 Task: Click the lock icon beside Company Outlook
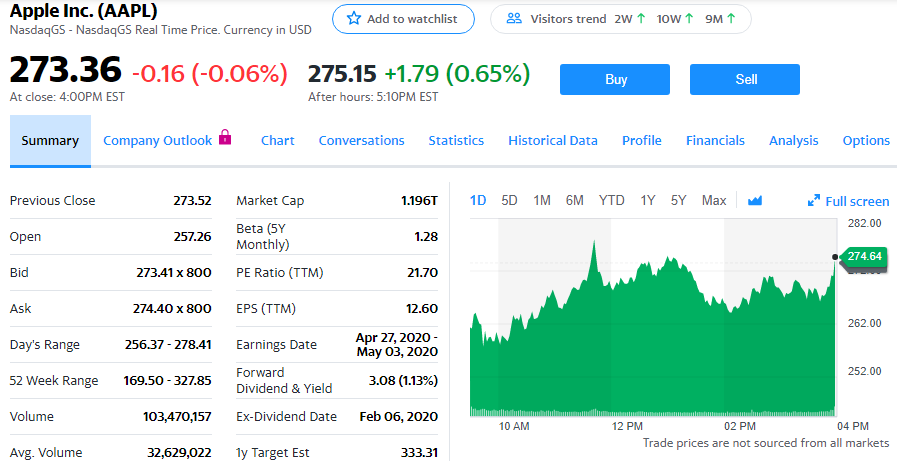pos(225,138)
